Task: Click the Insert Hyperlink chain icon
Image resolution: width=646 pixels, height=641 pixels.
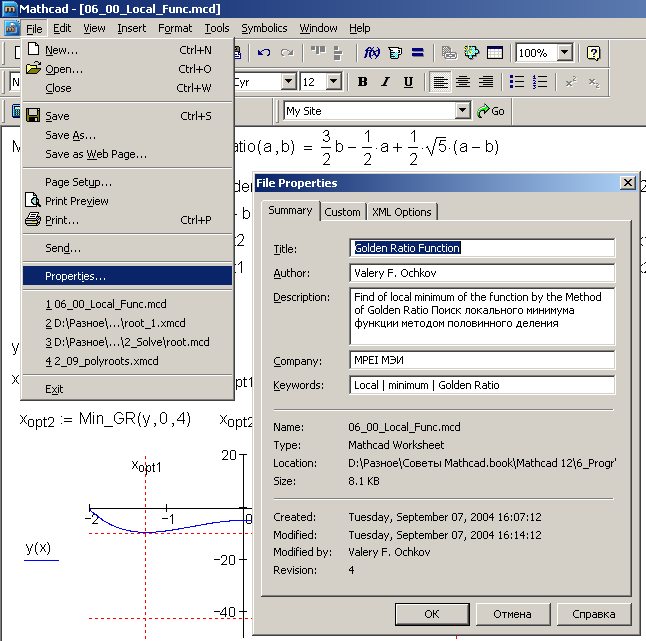Action: [449, 53]
